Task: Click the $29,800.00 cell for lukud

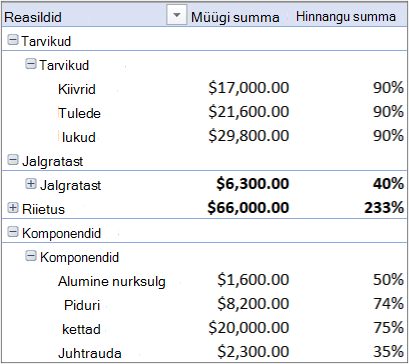Action: (249, 136)
